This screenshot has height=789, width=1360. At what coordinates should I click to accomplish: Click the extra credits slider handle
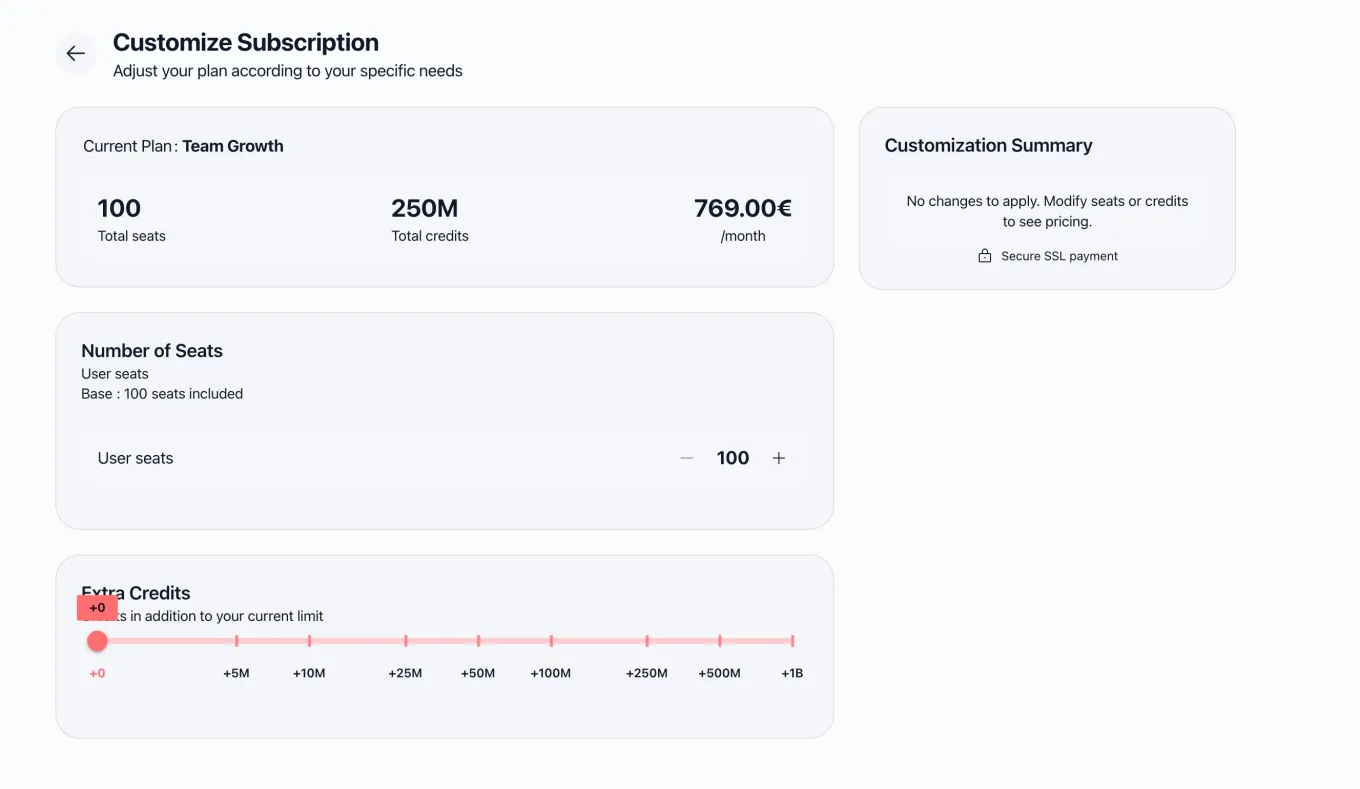97,641
